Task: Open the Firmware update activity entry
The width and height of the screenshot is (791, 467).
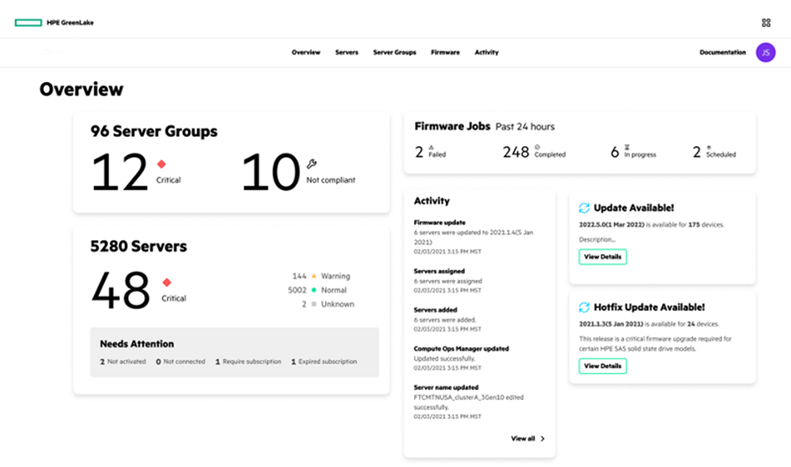Action: pyautogui.click(x=474, y=237)
